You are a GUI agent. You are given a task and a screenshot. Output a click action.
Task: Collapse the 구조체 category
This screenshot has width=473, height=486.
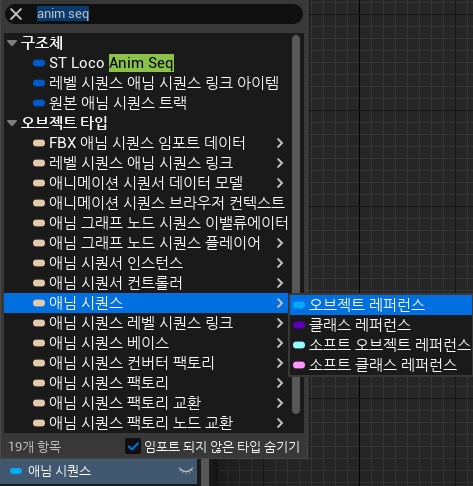(x=12, y=43)
